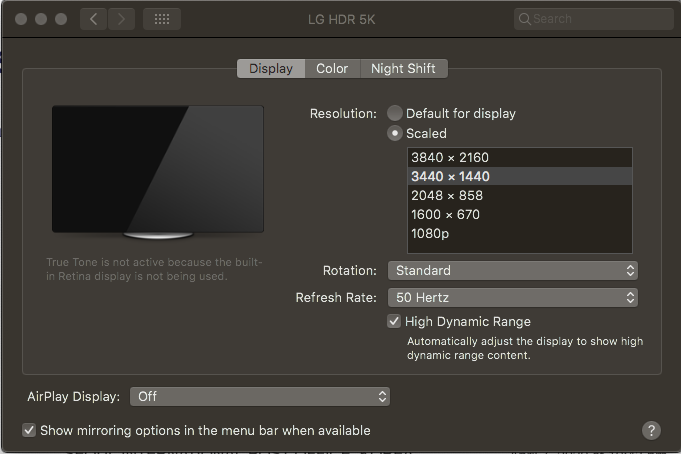Select the Scaled resolution radio button
Viewport: 681px width, 454px height.
coord(395,133)
